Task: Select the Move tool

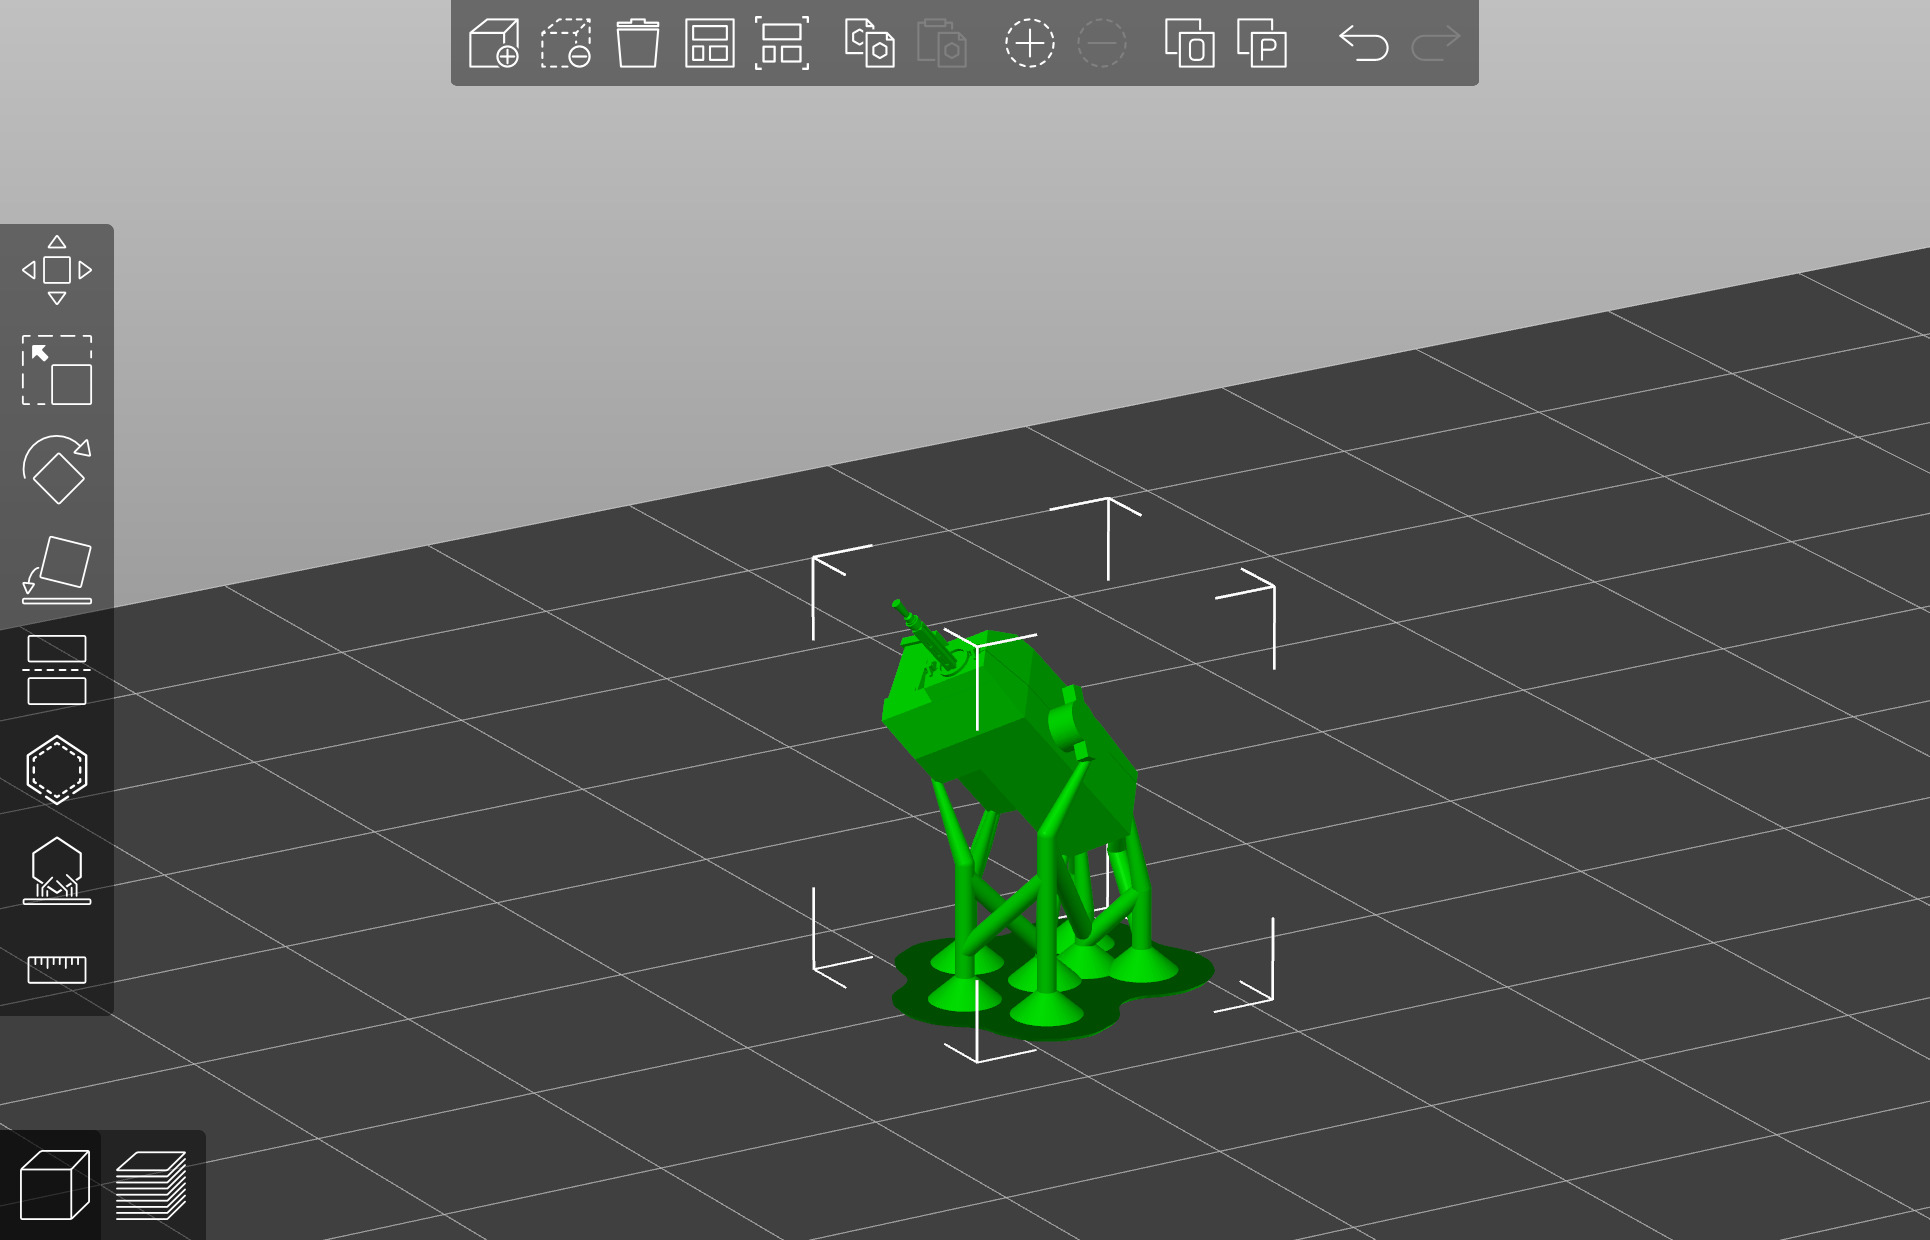Action: [57, 270]
